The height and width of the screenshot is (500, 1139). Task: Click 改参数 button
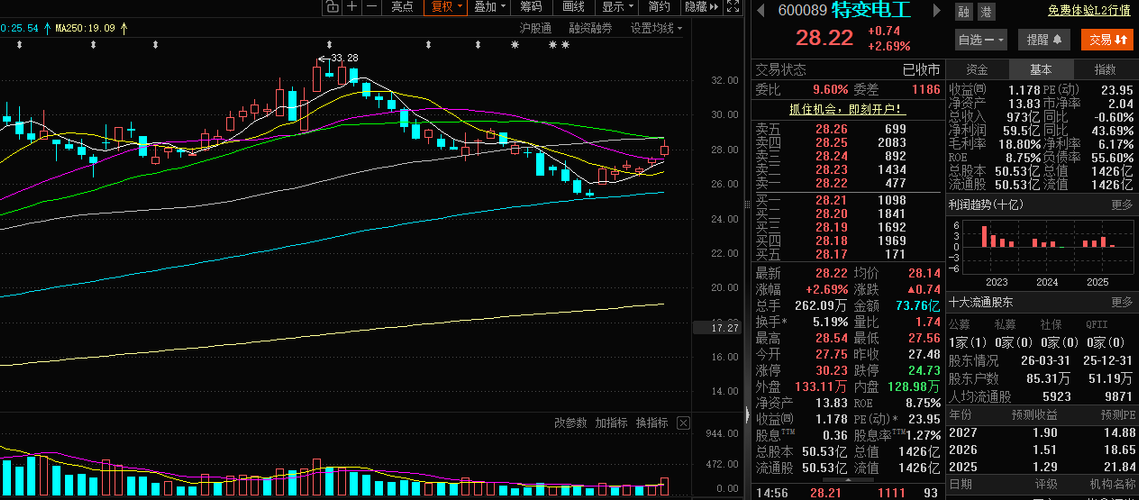[570, 423]
